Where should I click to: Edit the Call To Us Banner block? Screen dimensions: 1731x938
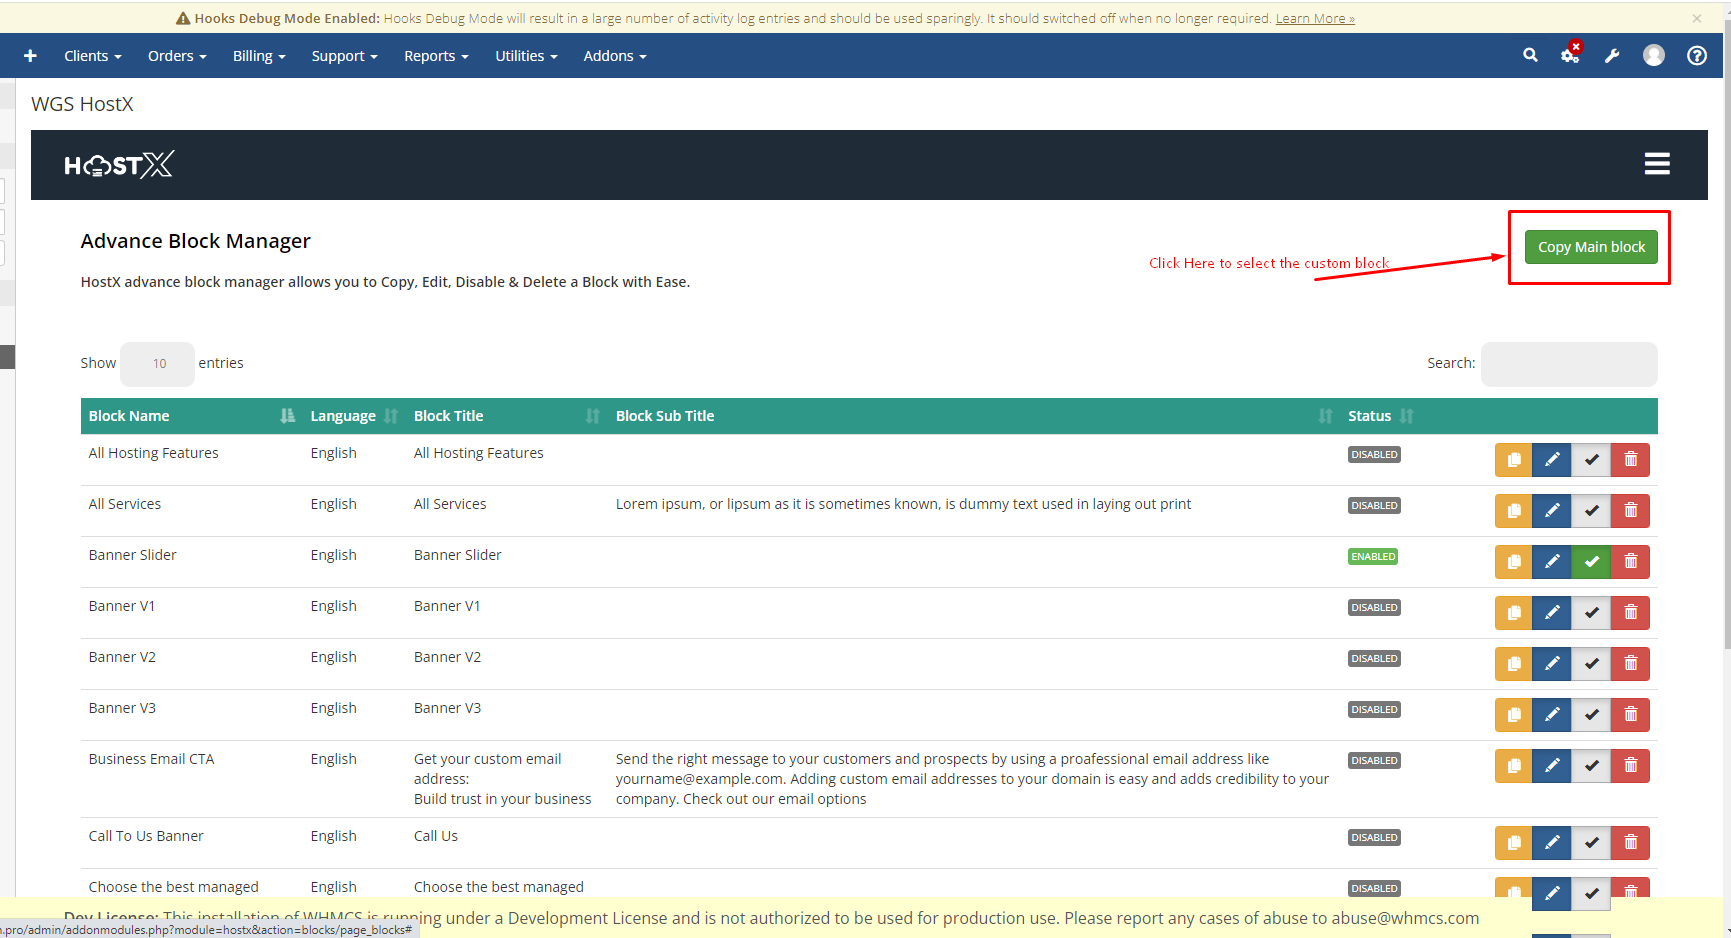click(x=1552, y=843)
